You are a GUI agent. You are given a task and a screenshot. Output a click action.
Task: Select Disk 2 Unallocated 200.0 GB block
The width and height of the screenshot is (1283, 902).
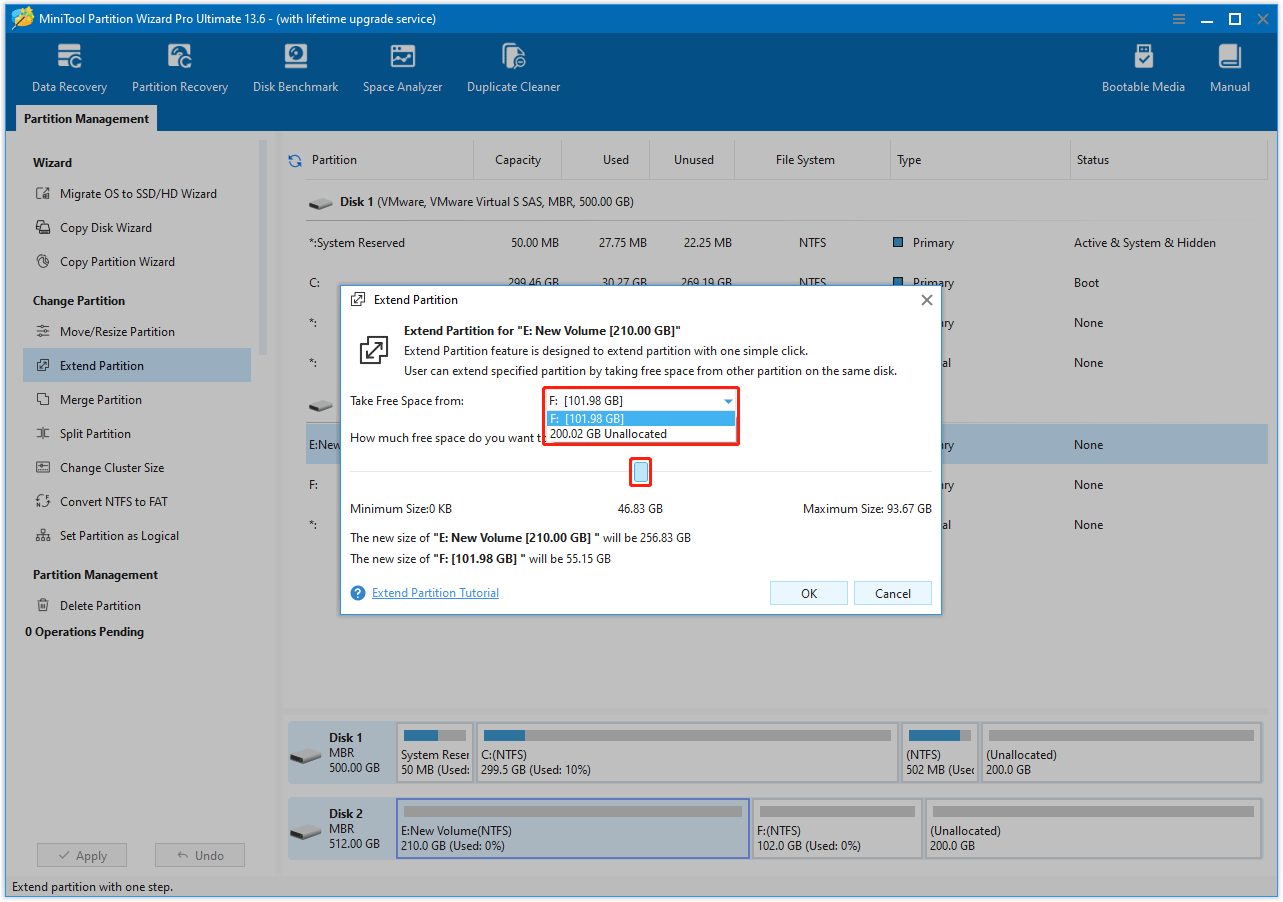1093,829
